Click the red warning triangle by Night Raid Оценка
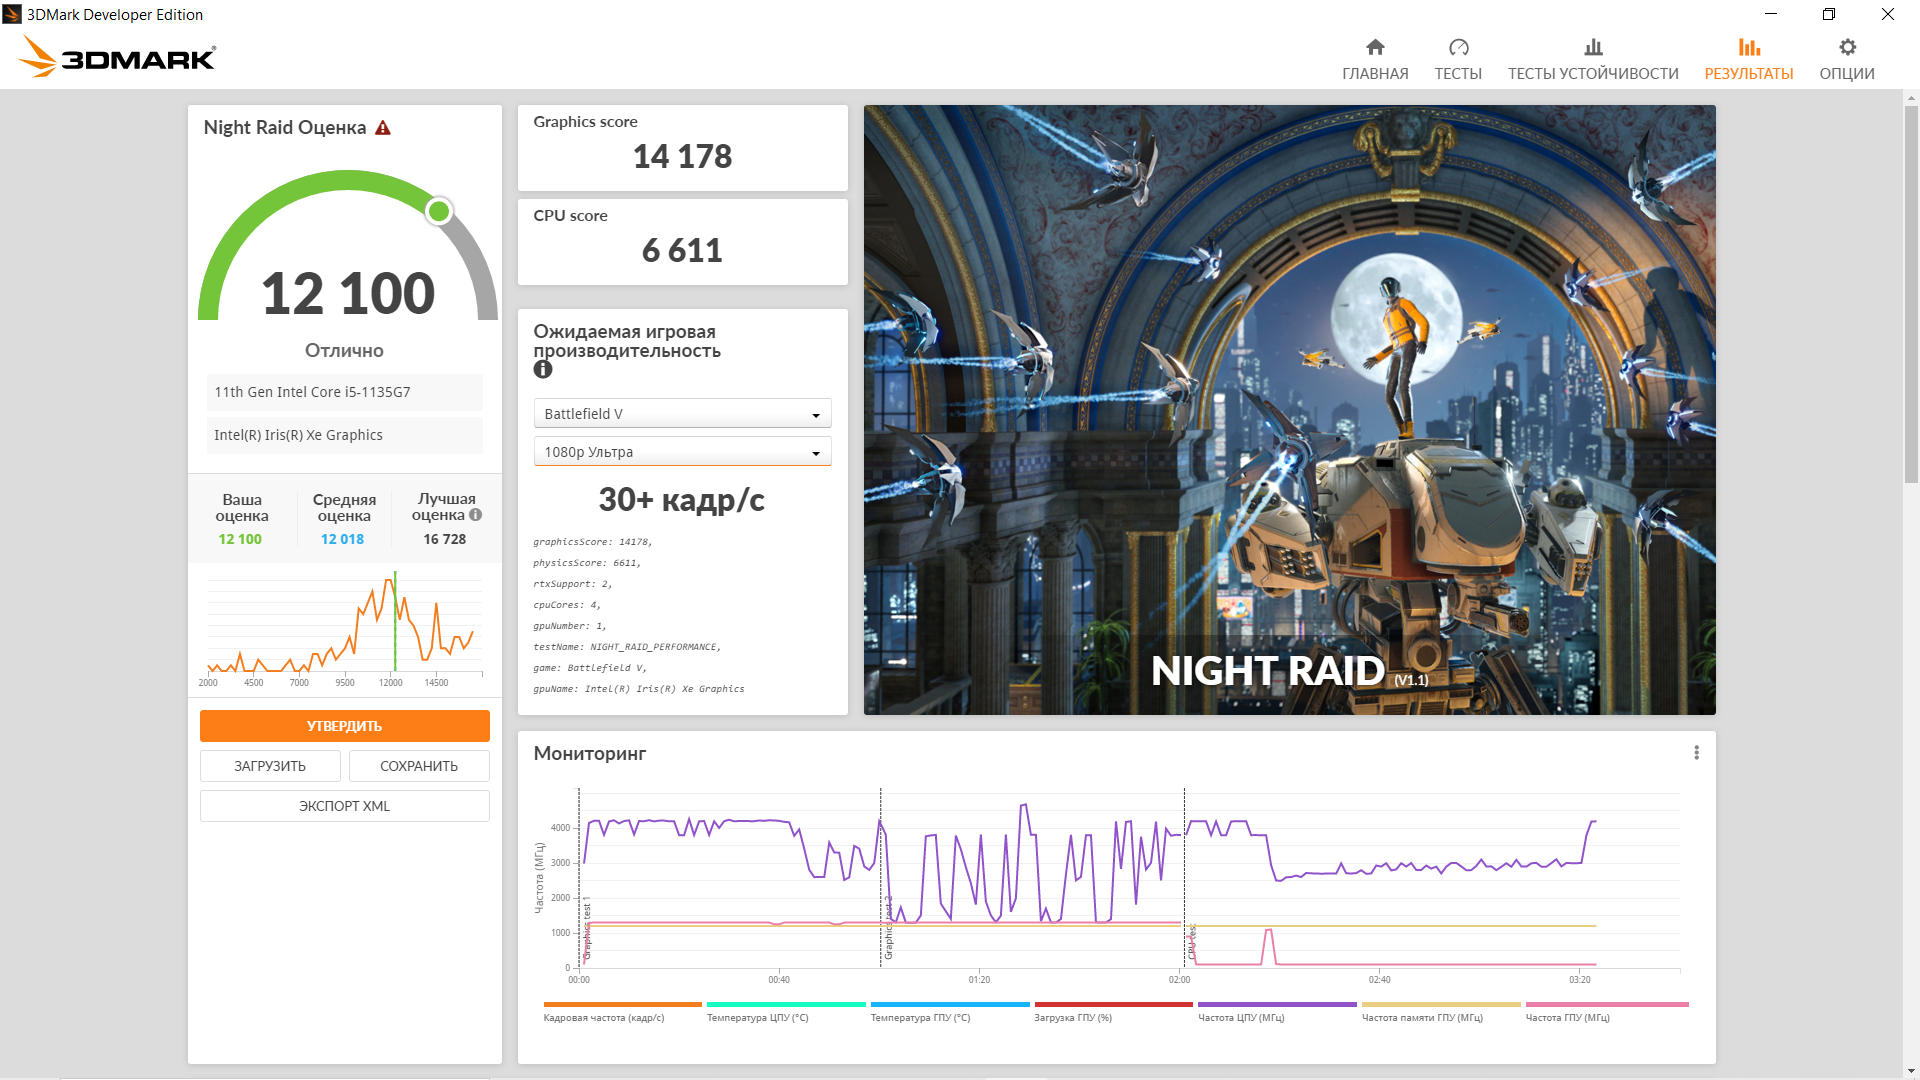1920x1080 pixels. click(x=383, y=128)
